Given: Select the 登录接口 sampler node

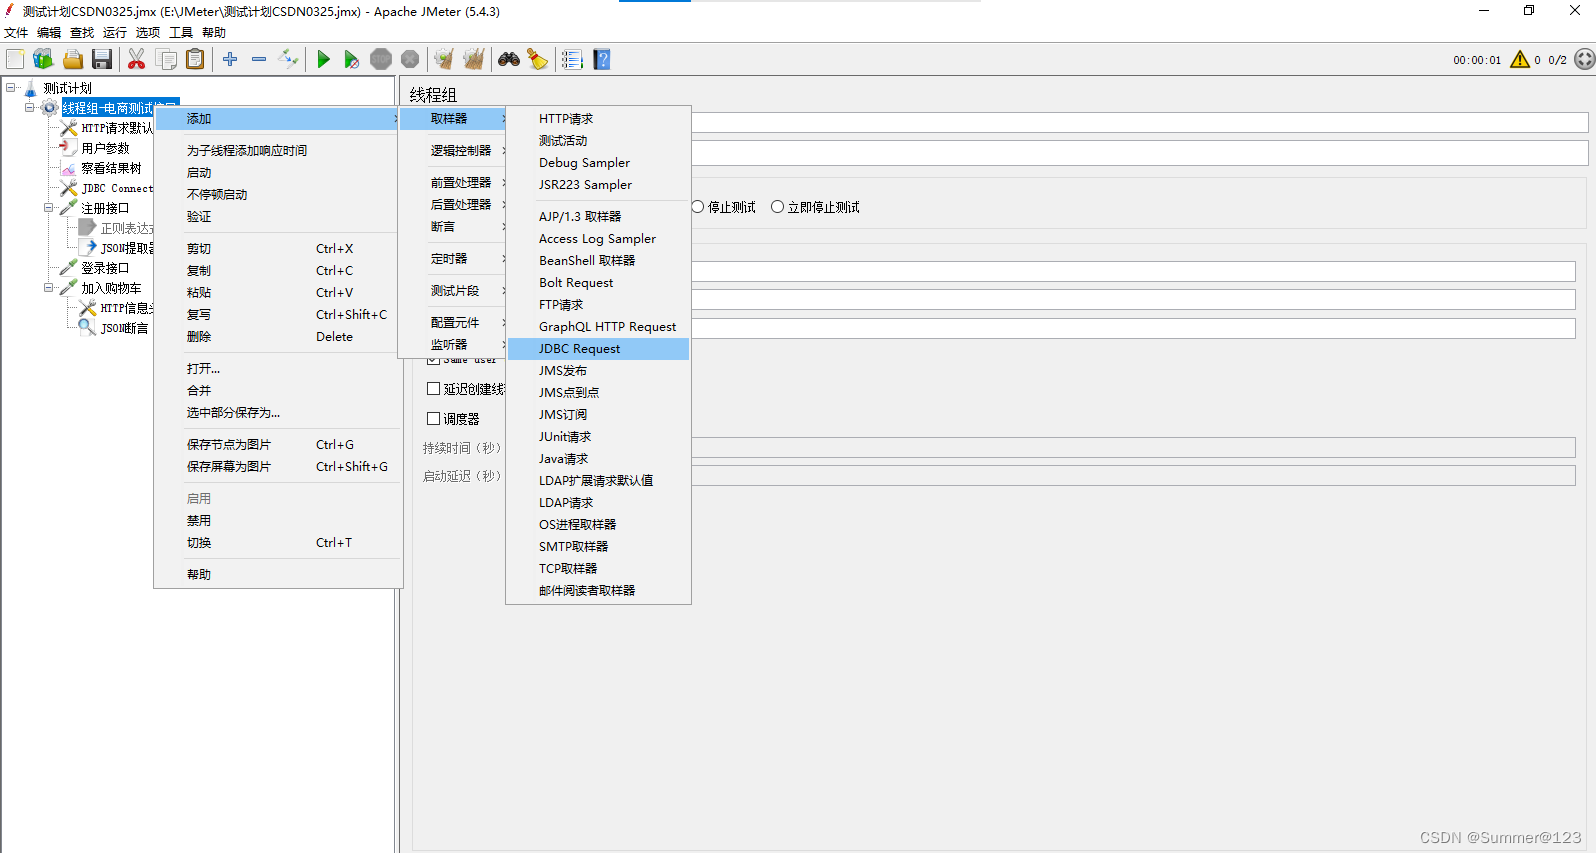Looking at the screenshot, I should [105, 268].
